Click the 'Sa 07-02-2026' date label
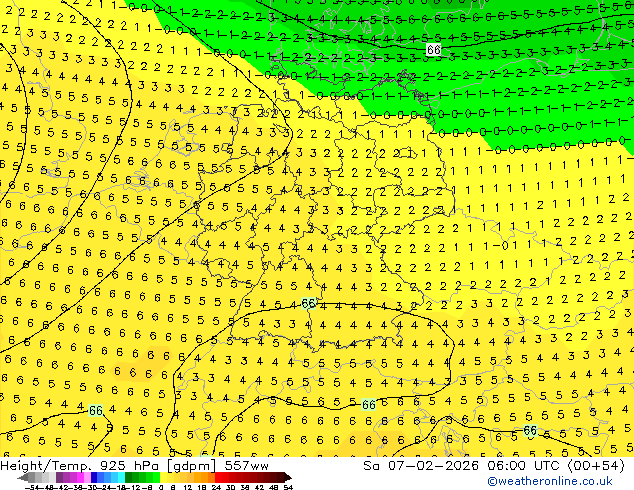Image resolution: width=634 pixels, height=490 pixels. coord(423,466)
